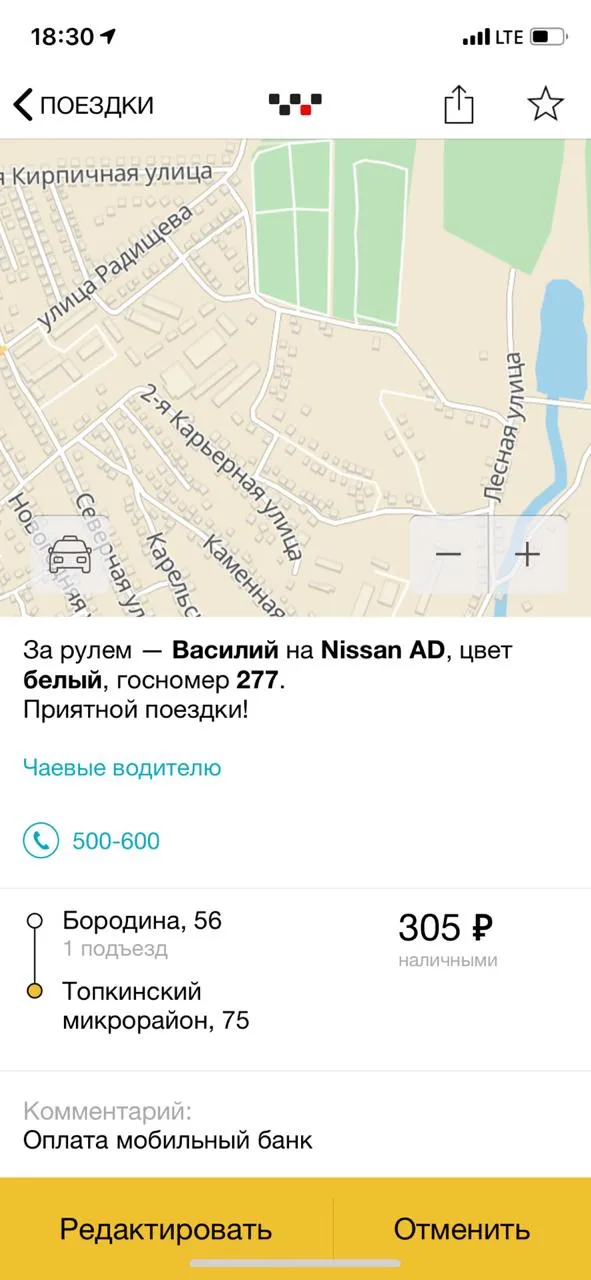Tap the share icon in header
The width and height of the screenshot is (591, 1280).
click(x=458, y=104)
